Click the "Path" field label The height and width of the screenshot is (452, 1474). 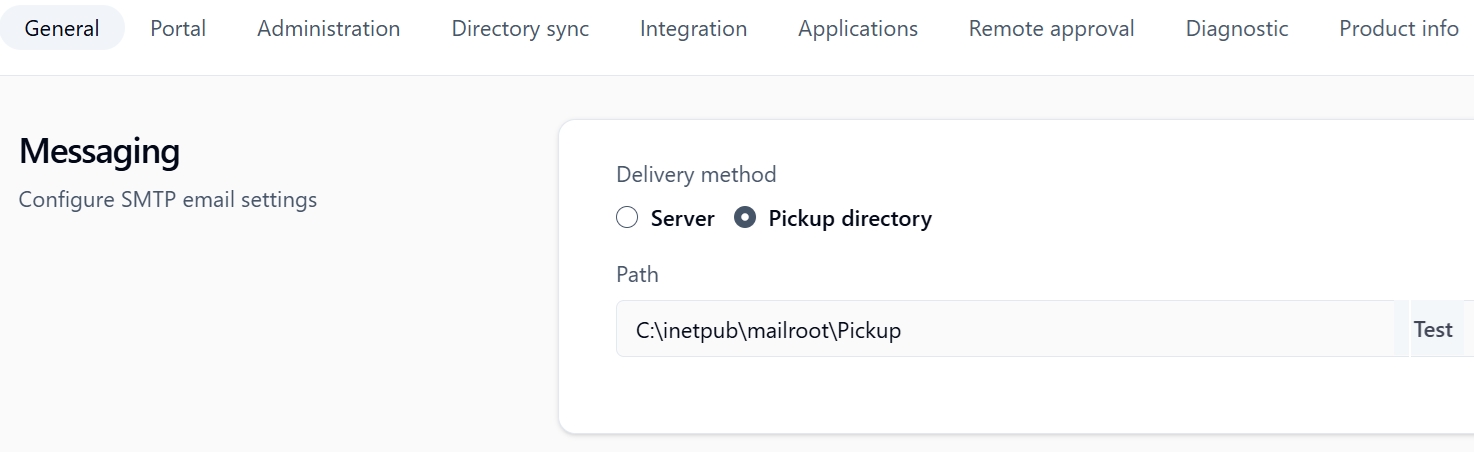tap(637, 274)
